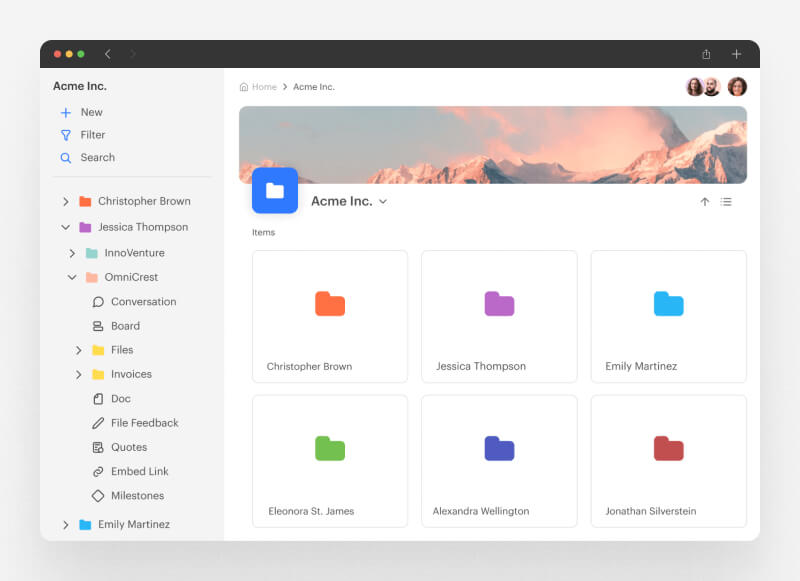Expand Christopher Brown in sidebar tree
This screenshot has width=800, height=581.
(65, 202)
